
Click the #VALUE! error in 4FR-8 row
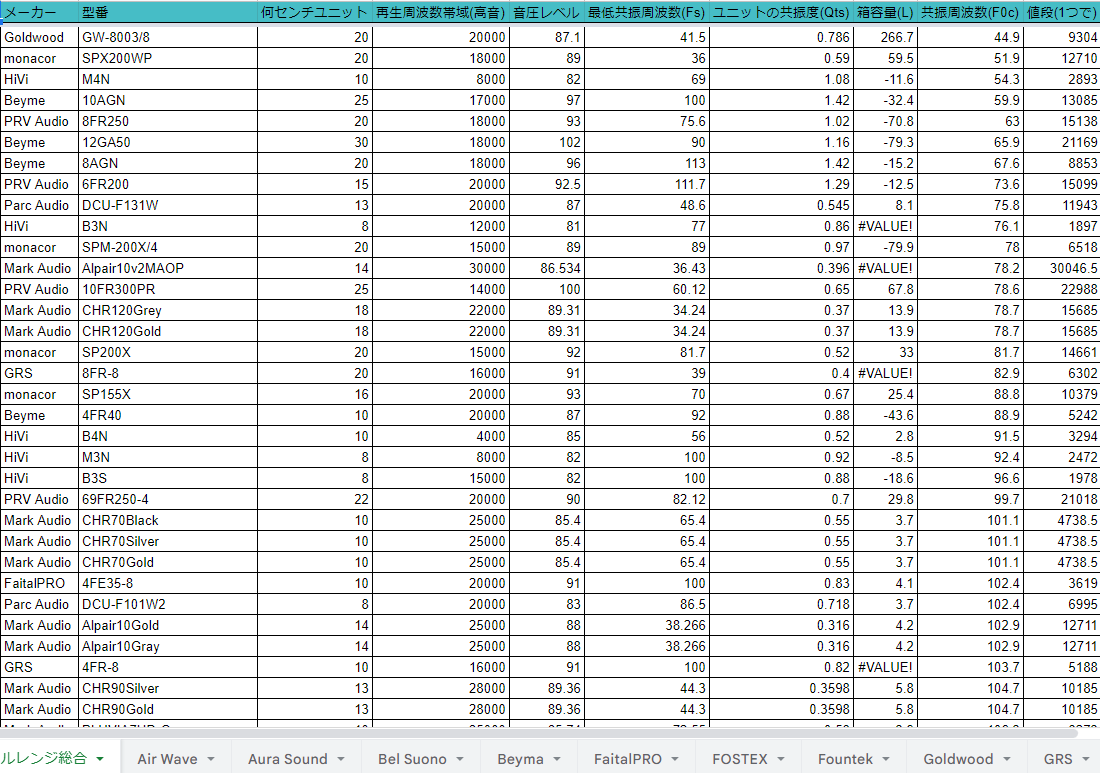(885, 668)
